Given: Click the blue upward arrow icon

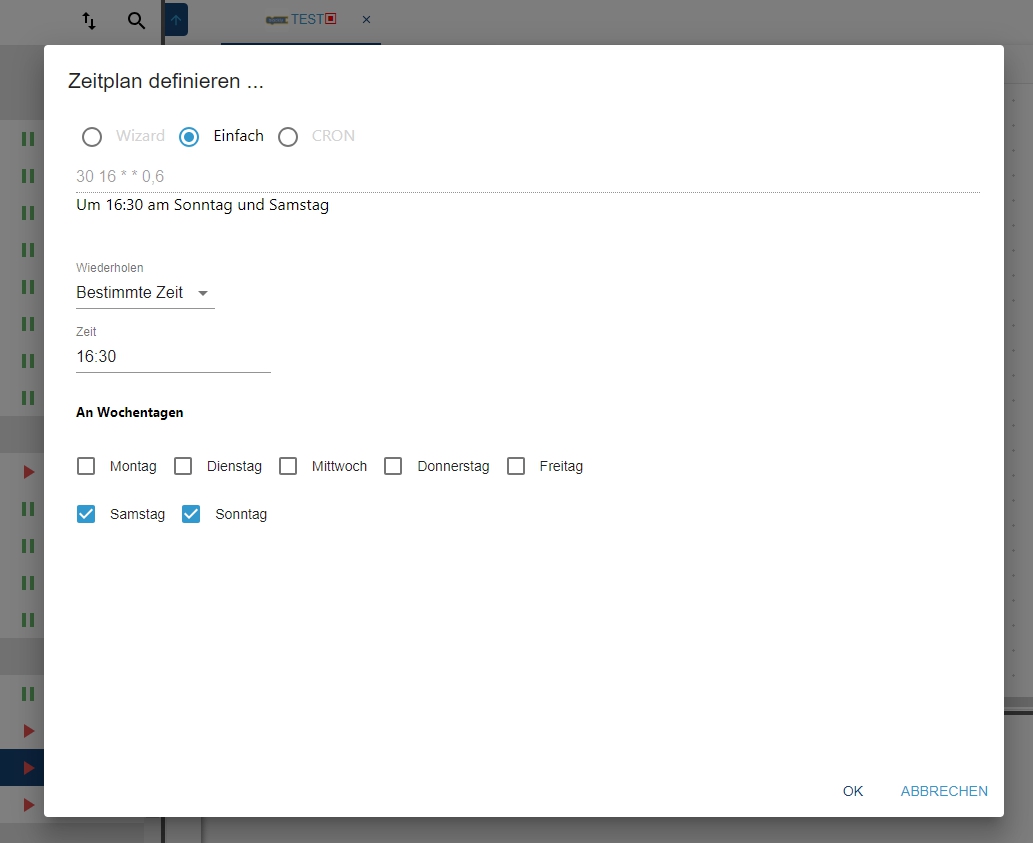Looking at the screenshot, I should click(176, 19).
